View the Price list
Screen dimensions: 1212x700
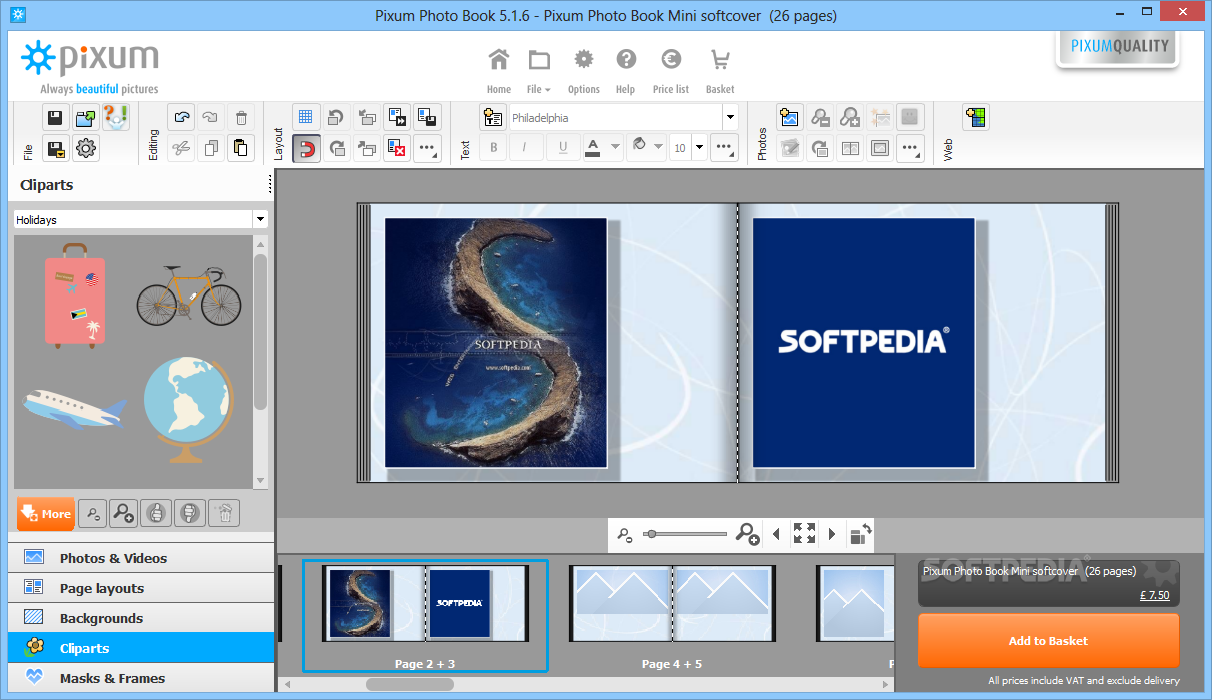671,70
